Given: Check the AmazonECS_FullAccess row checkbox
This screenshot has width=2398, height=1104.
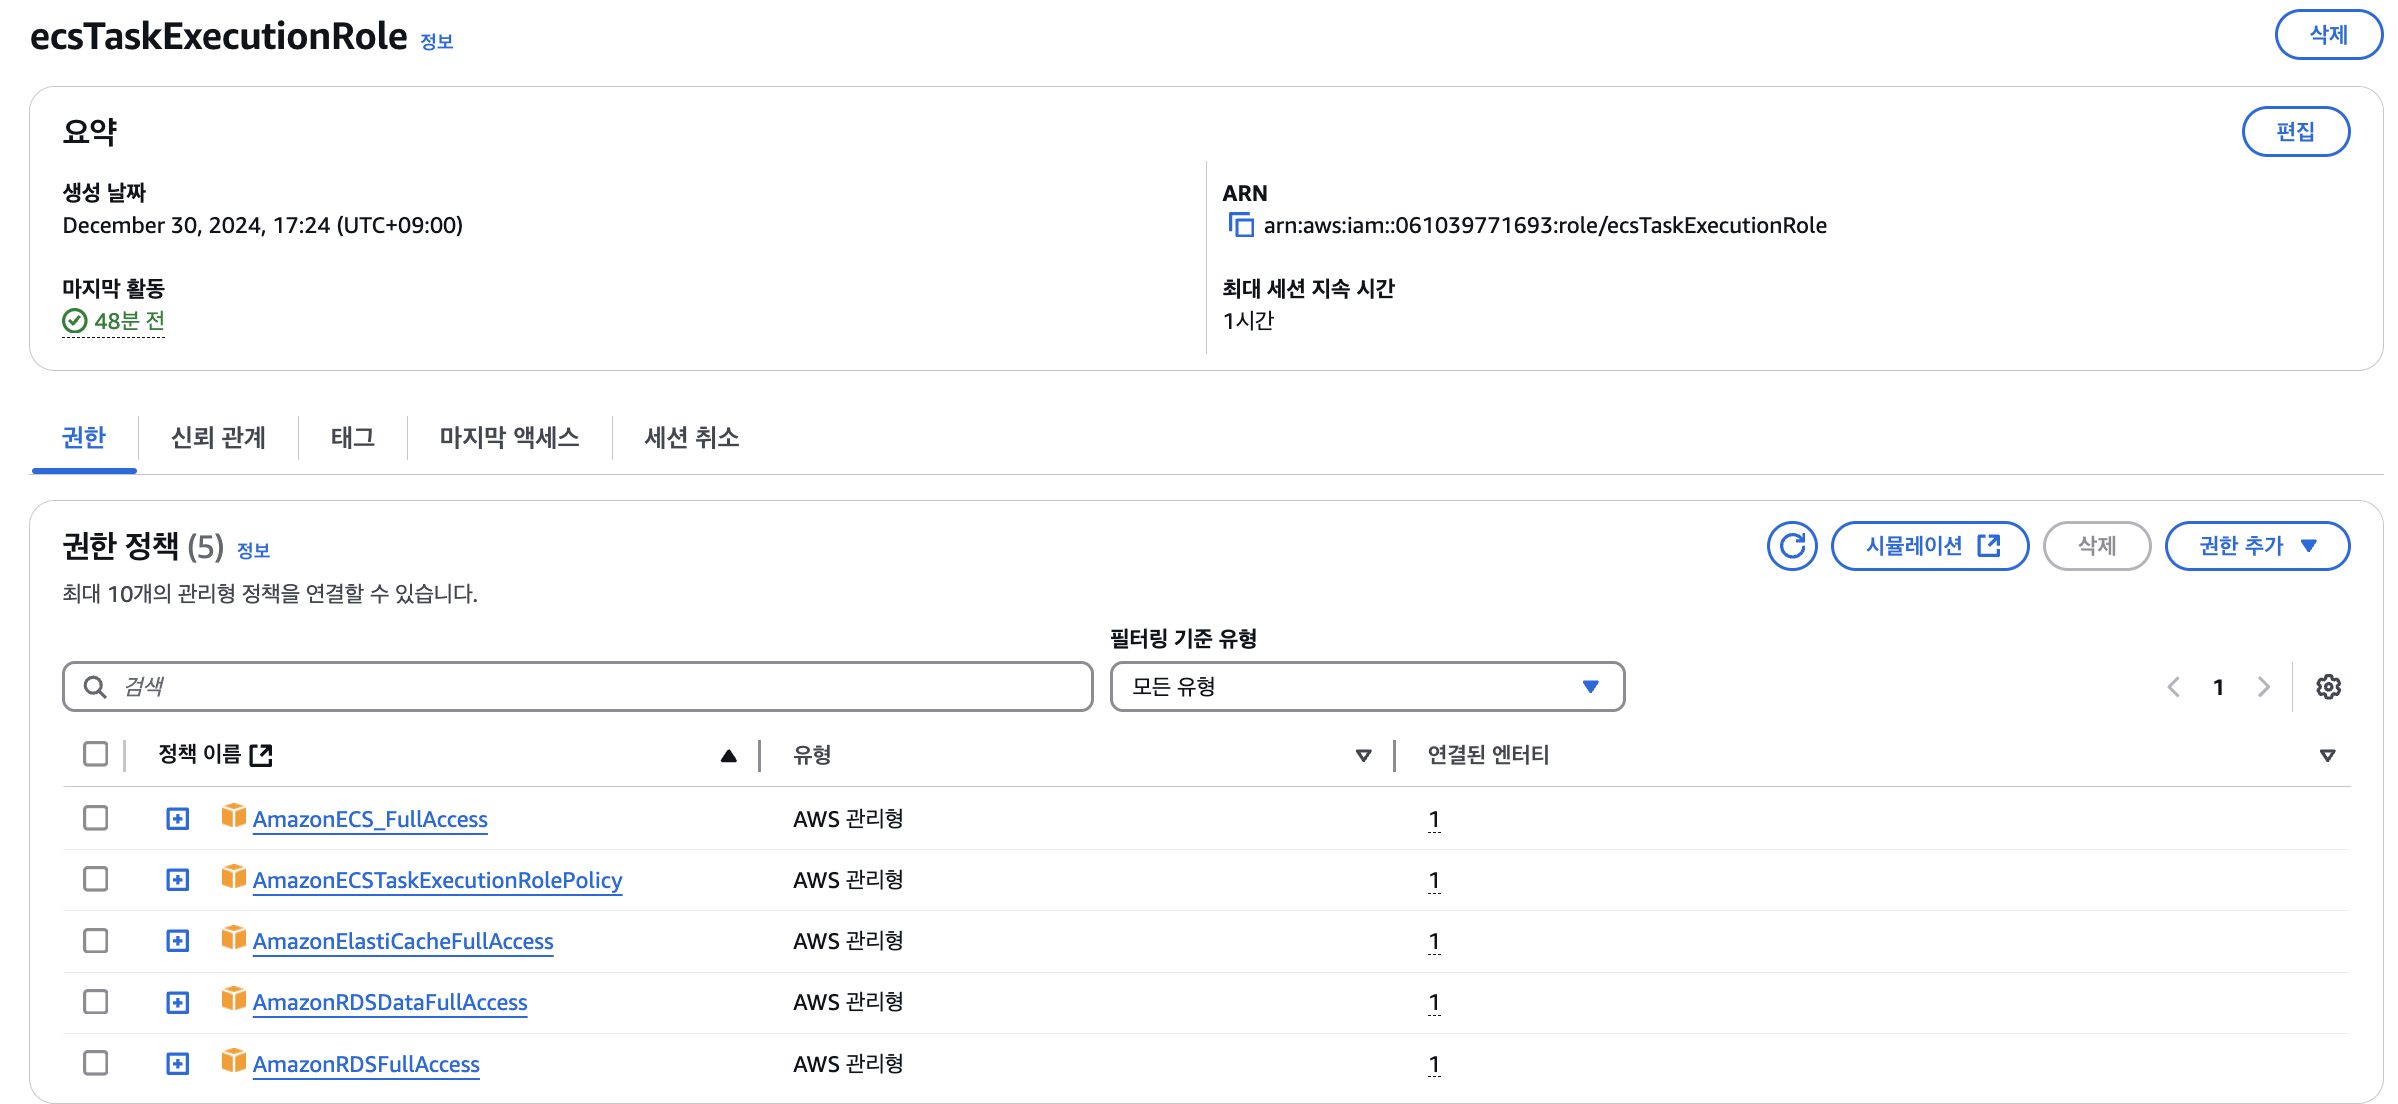Looking at the screenshot, I should tap(96, 818).
